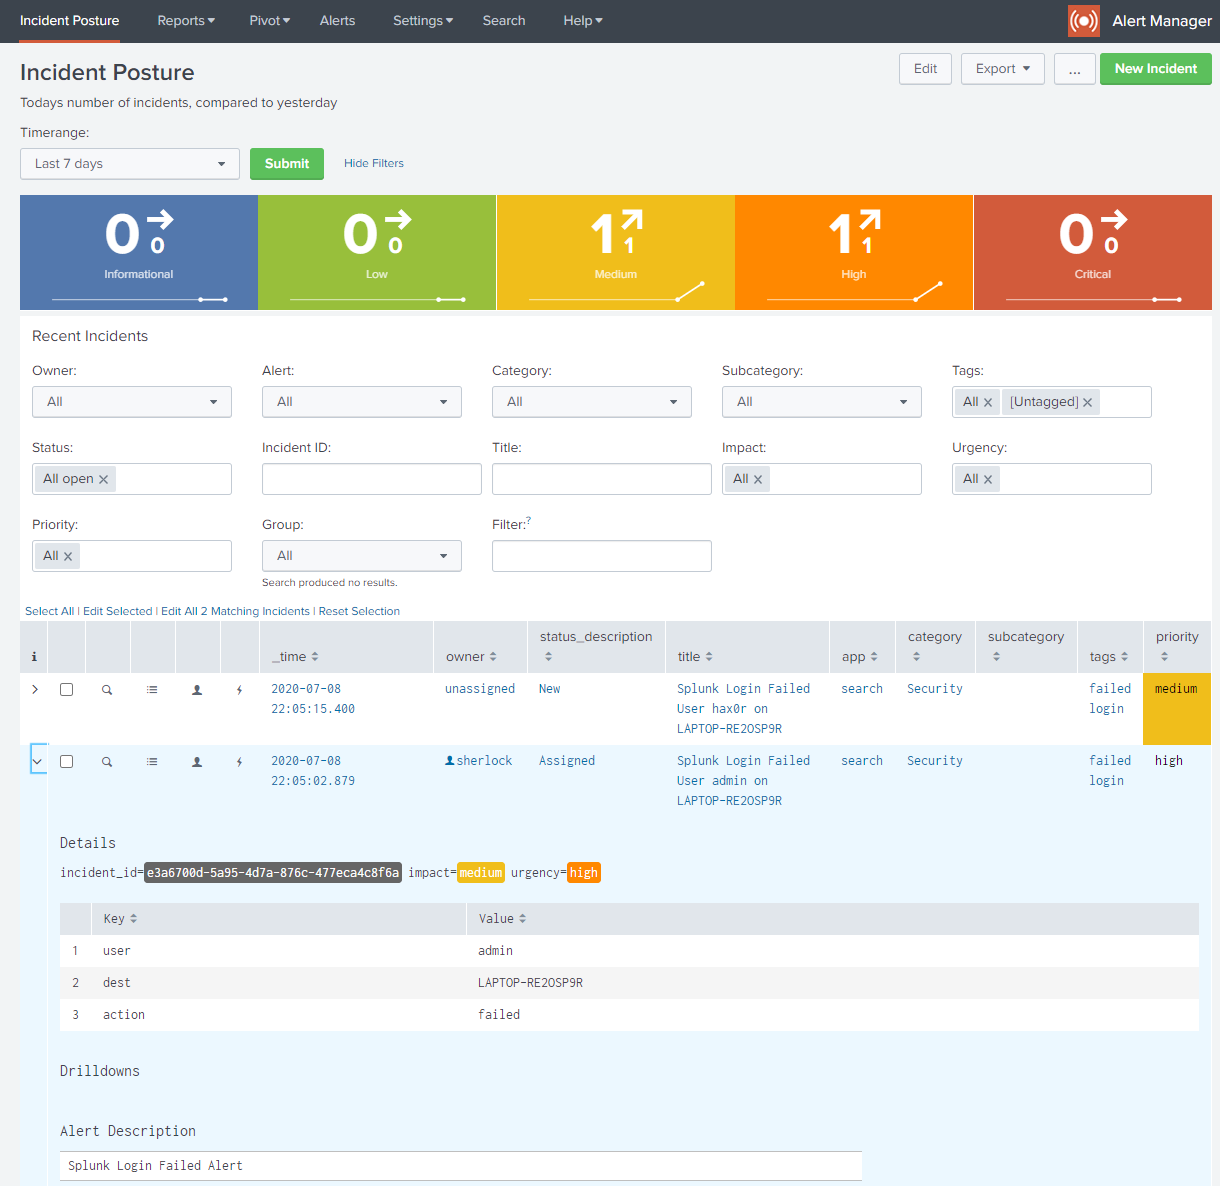Collapse the expanded incident details row
The image size is (1220, 1186).
pyautogui.click(x=36, y=761)
